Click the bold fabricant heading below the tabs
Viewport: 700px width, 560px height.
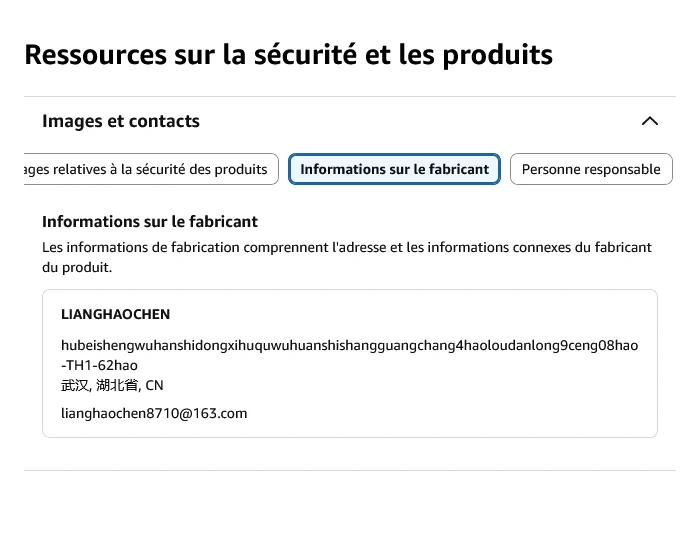[x=150, y=221]
